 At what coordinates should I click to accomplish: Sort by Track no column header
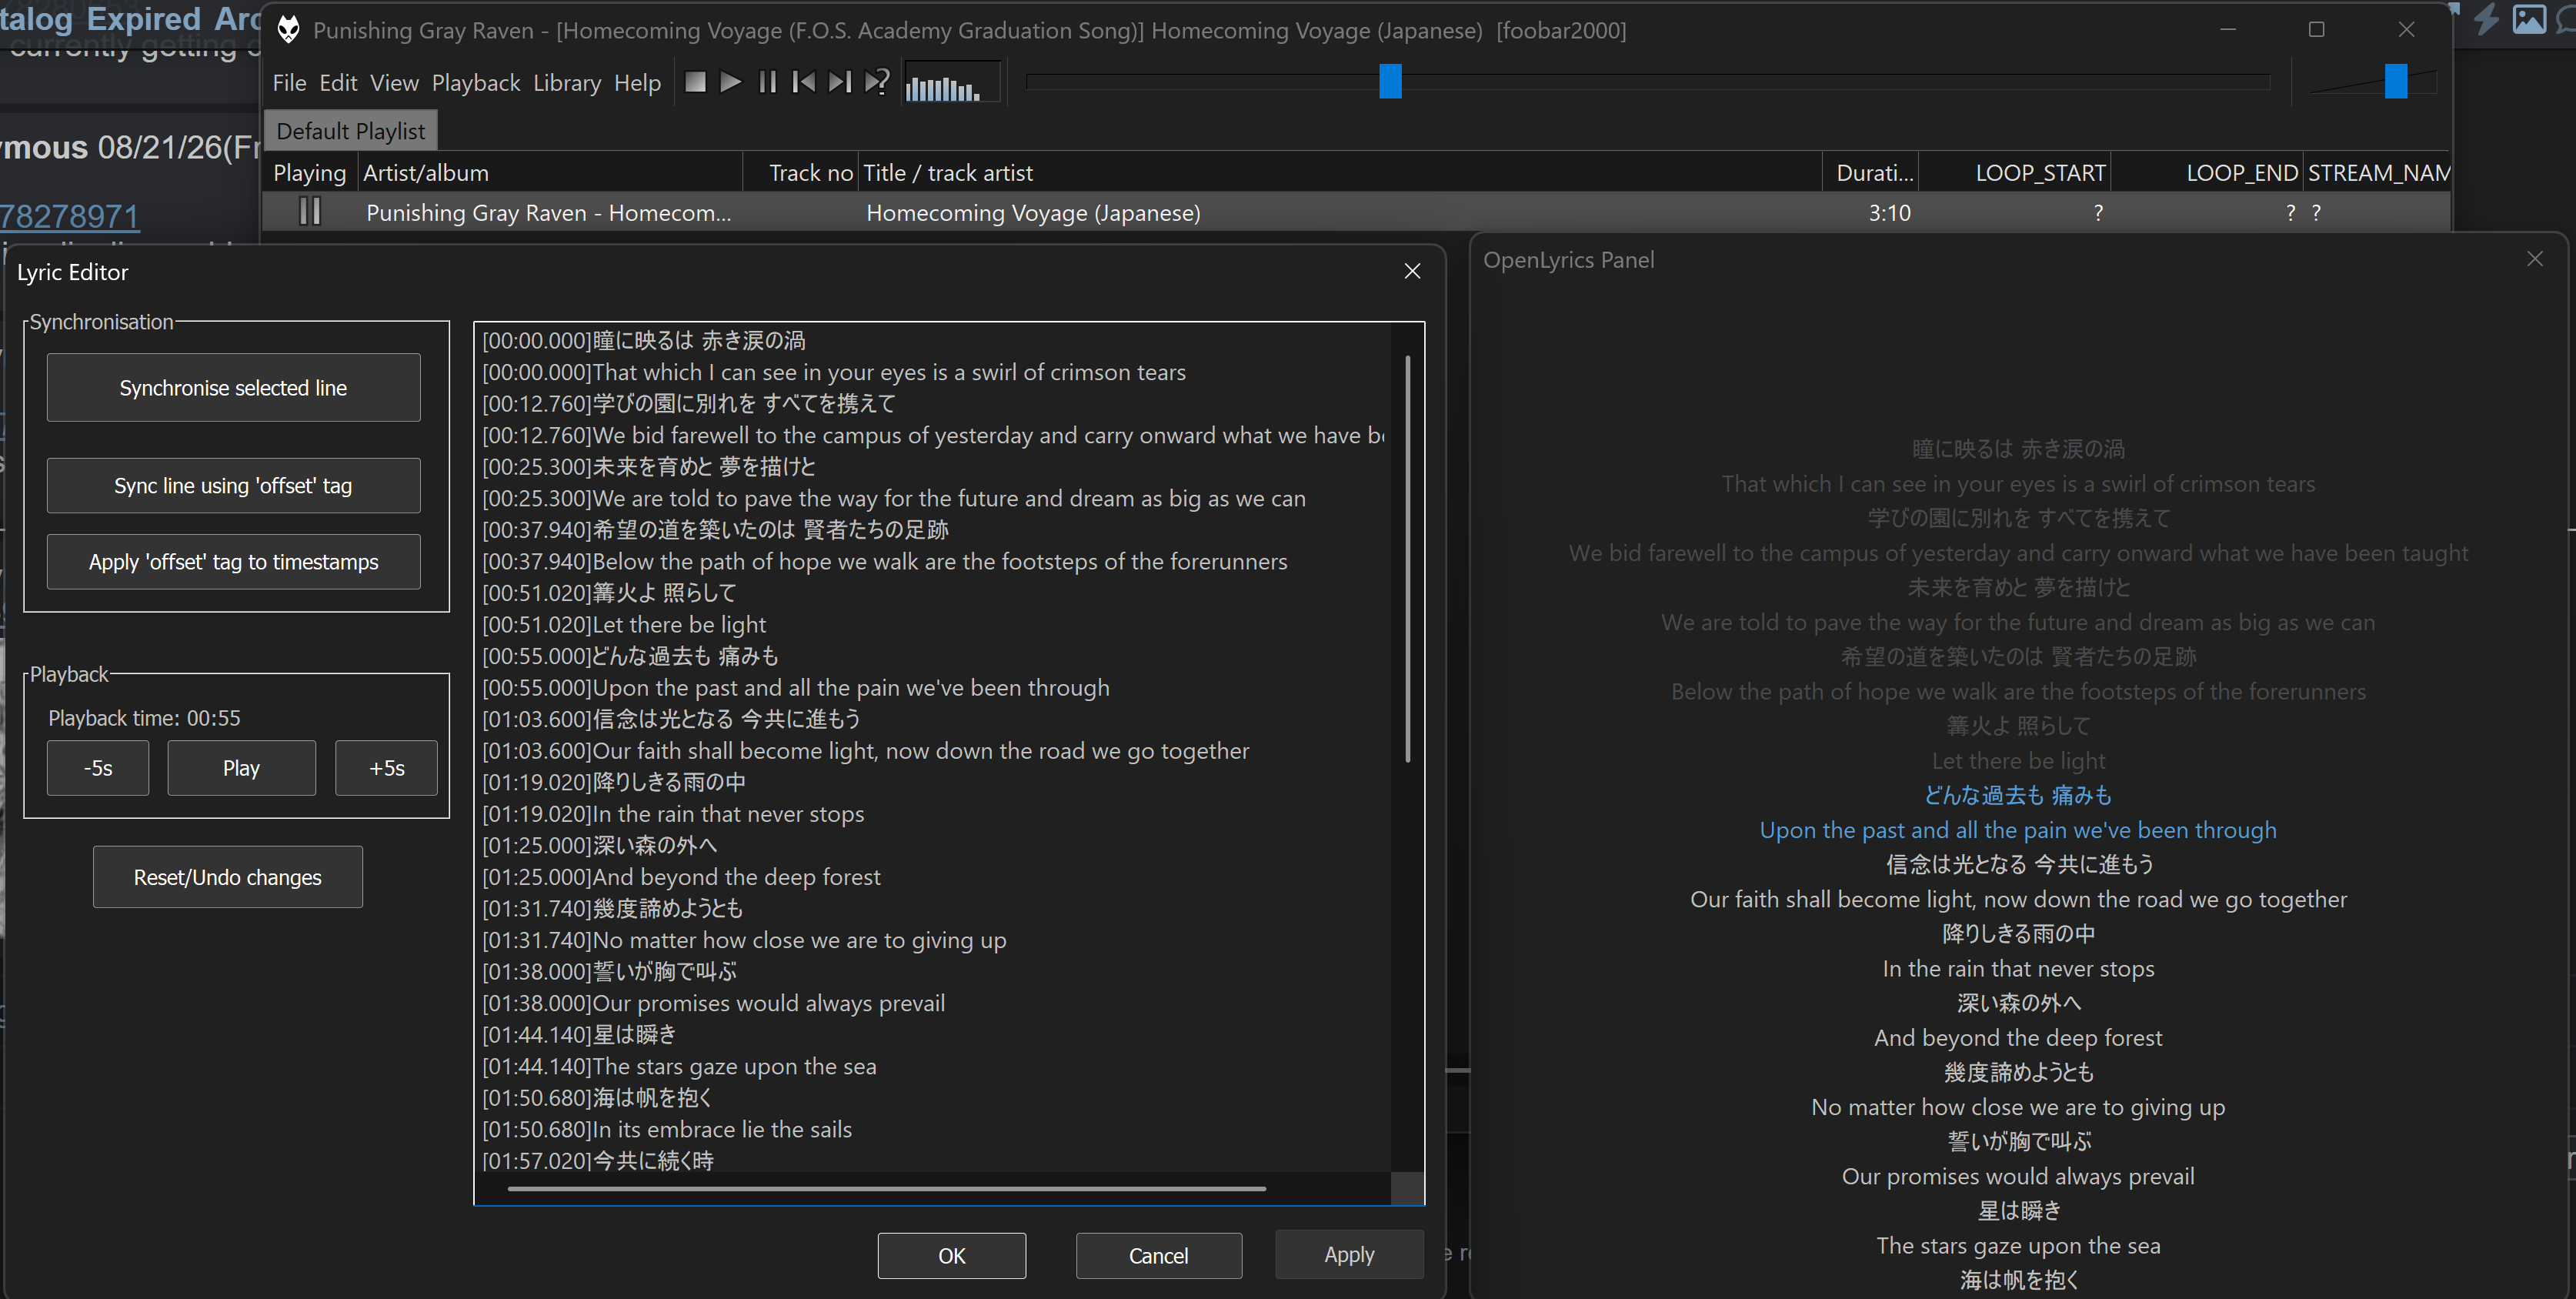[x=800, y=172]
